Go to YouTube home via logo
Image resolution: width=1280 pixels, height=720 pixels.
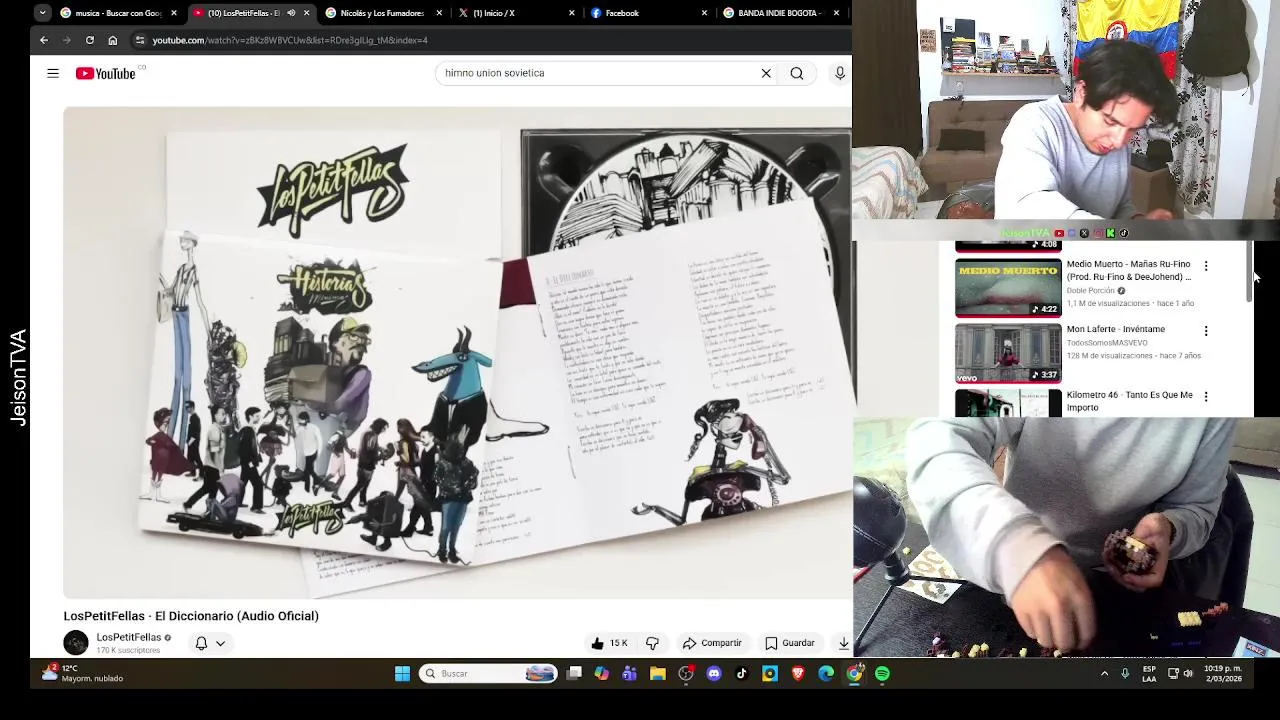pyautogui.click(x=105, y=73)
